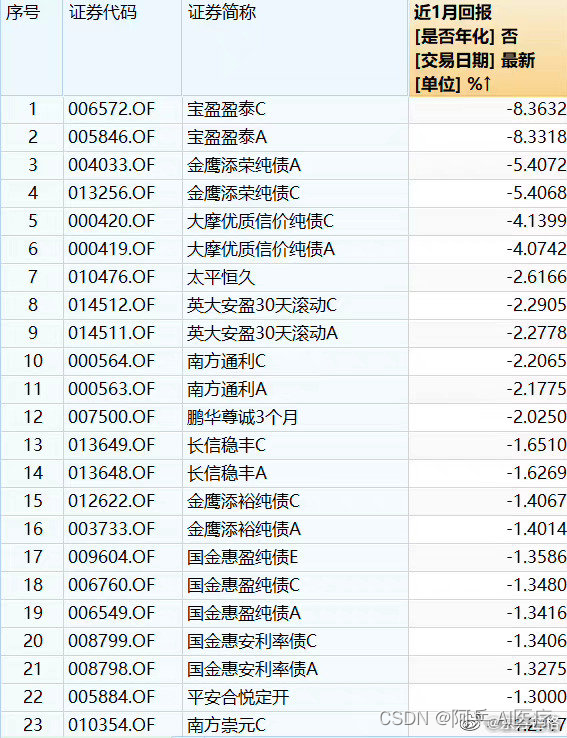
Task: Select code 007500.OF
Action: [x=112, y=417]
